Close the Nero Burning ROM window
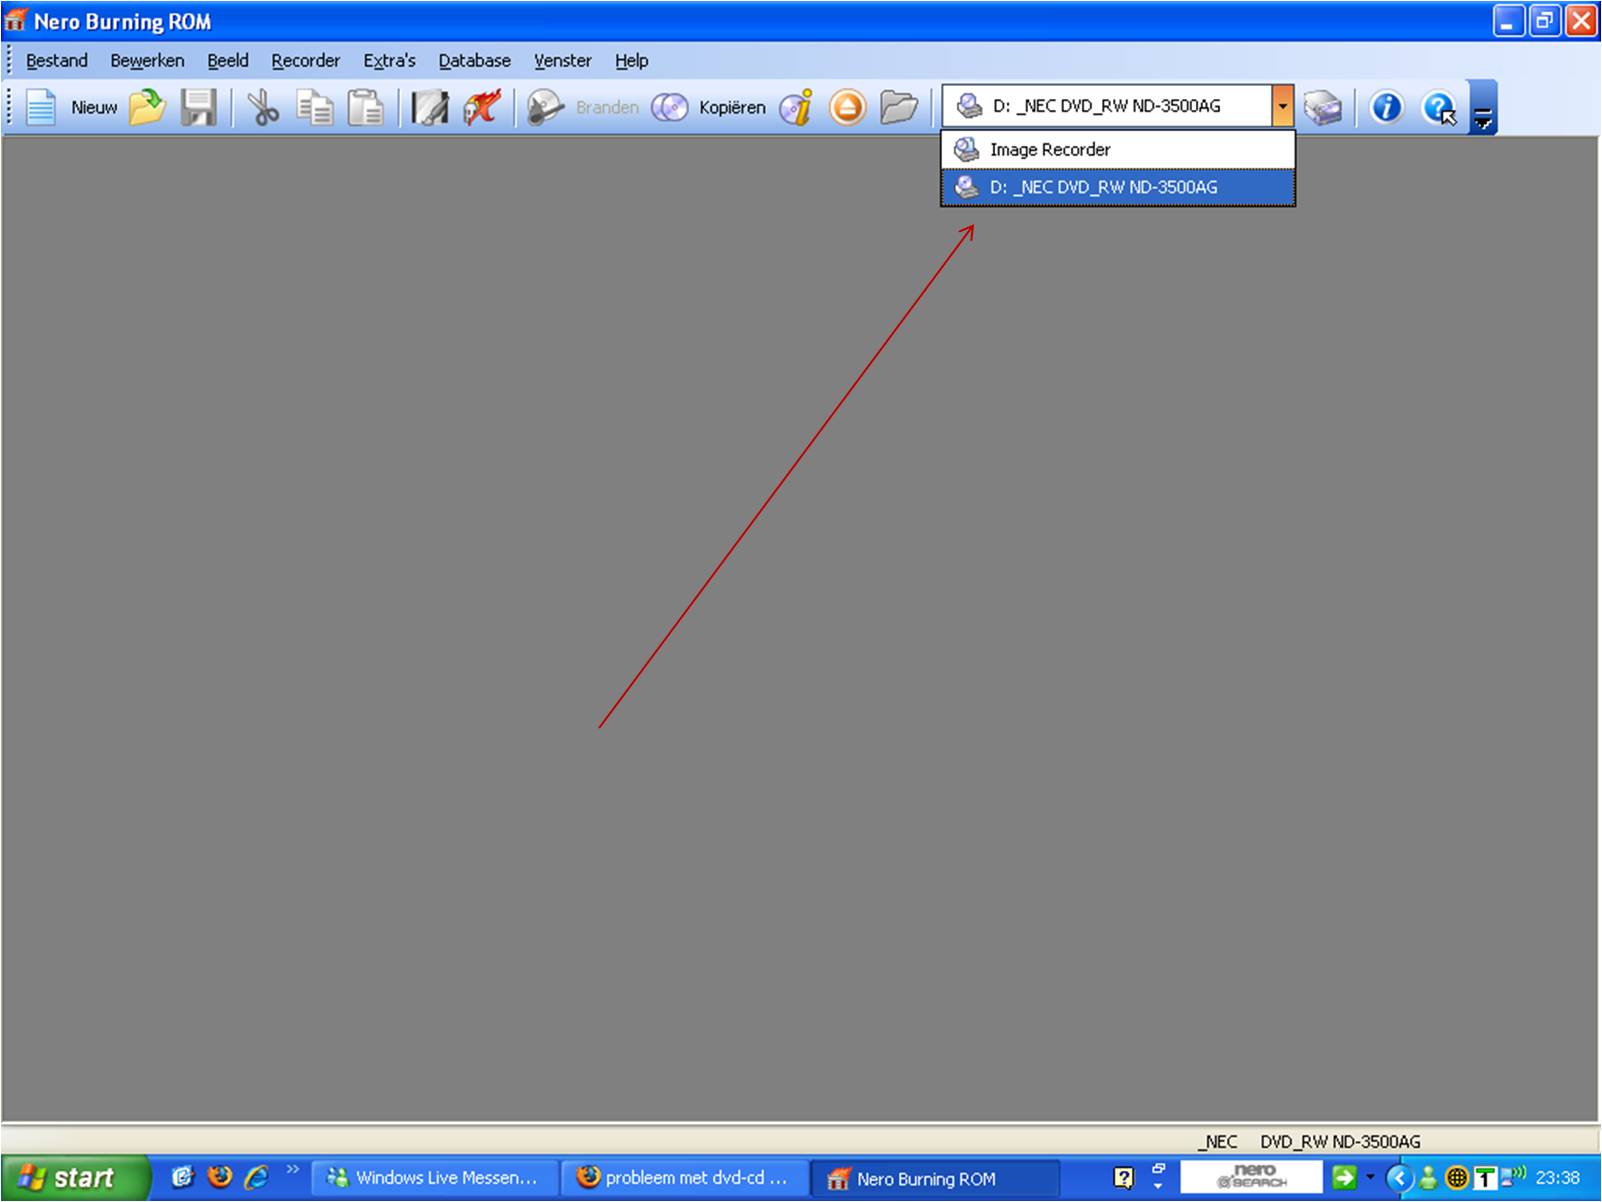 (1581, 21)
